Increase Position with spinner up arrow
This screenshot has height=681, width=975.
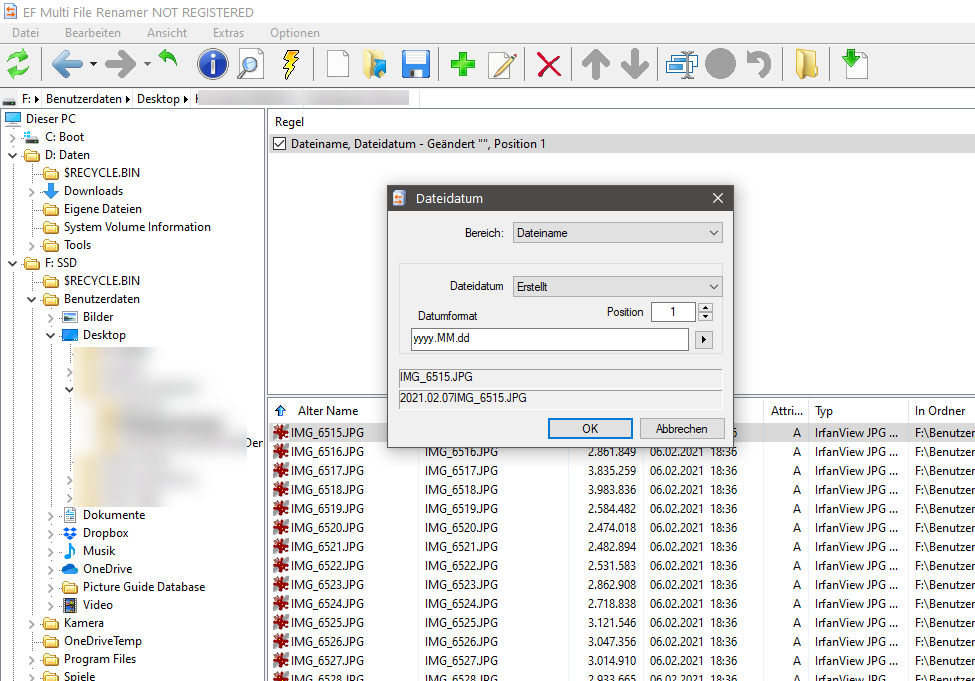705,307
